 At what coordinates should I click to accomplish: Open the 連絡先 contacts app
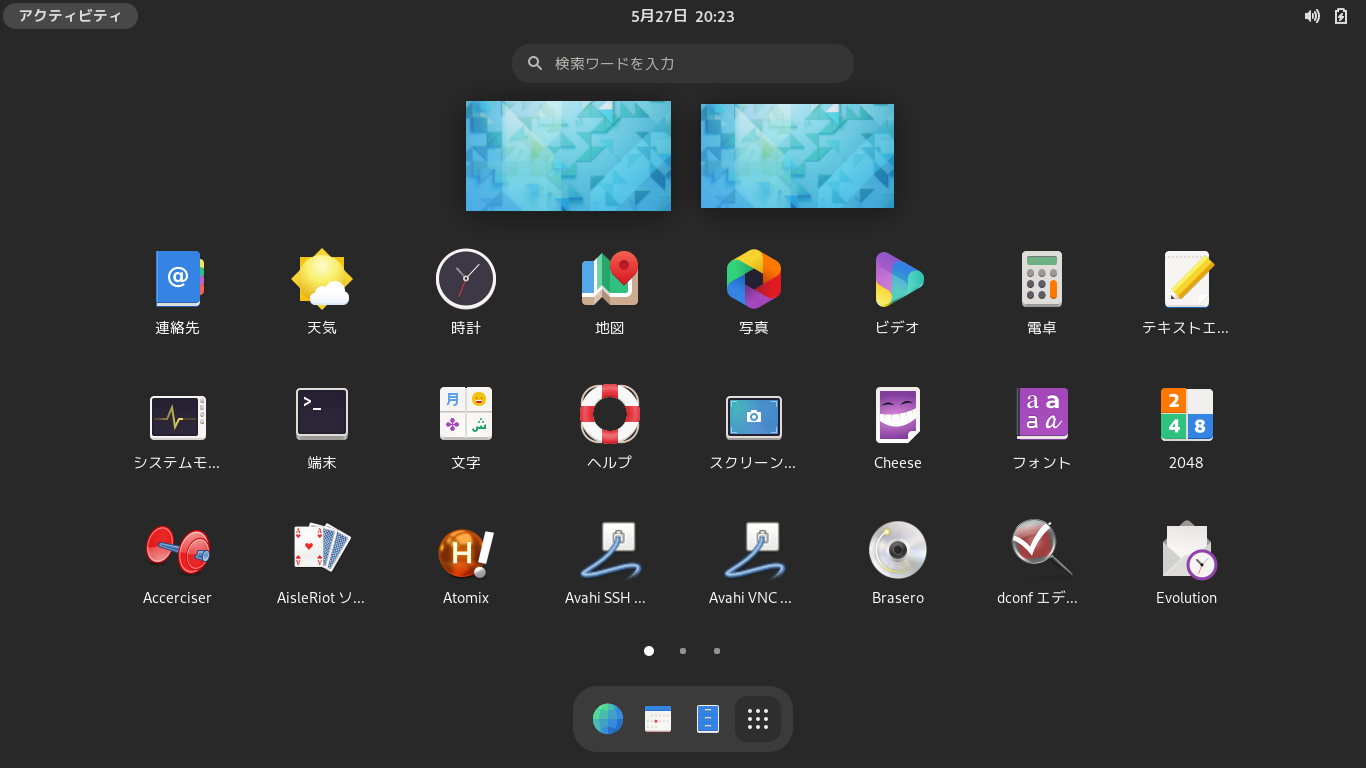tap(178, 279)
